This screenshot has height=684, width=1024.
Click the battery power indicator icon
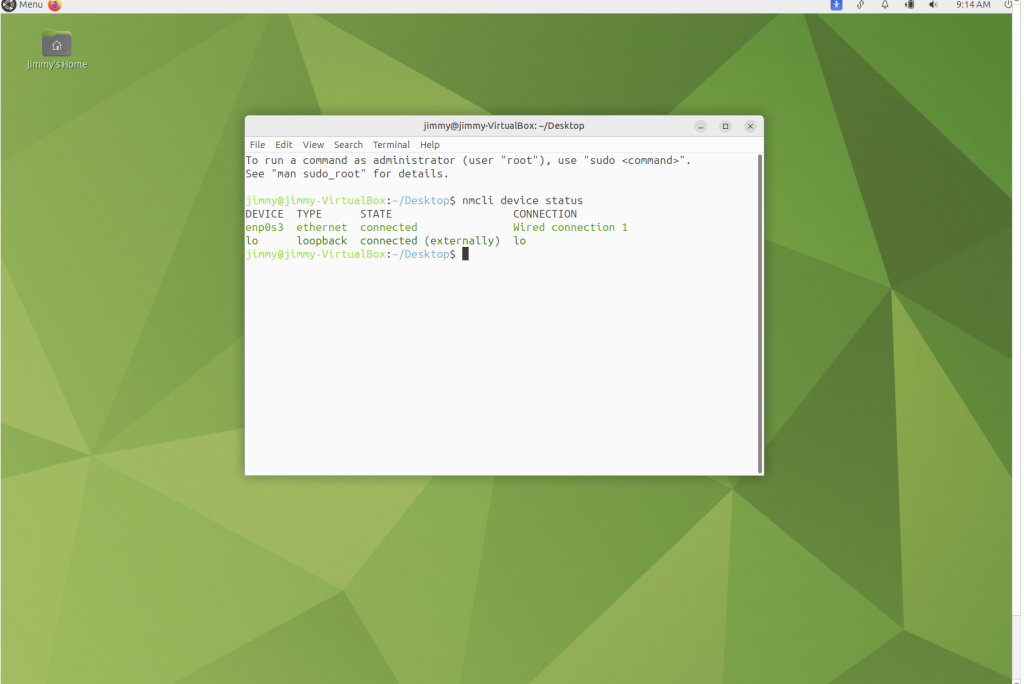(x=909, y=5)
